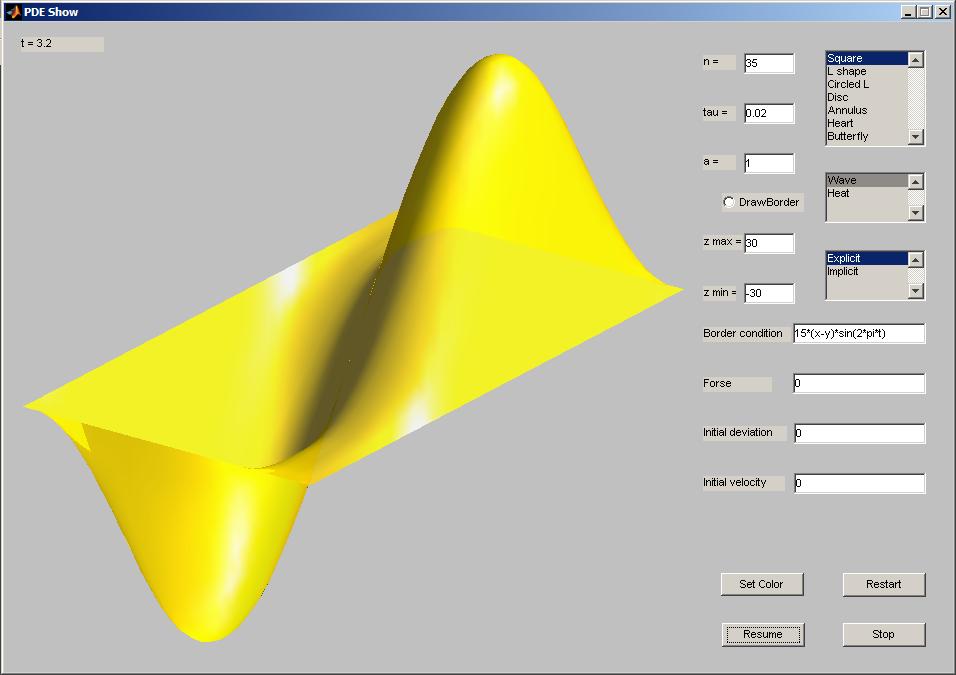Minimize the PDE Show window

point(908,12)
